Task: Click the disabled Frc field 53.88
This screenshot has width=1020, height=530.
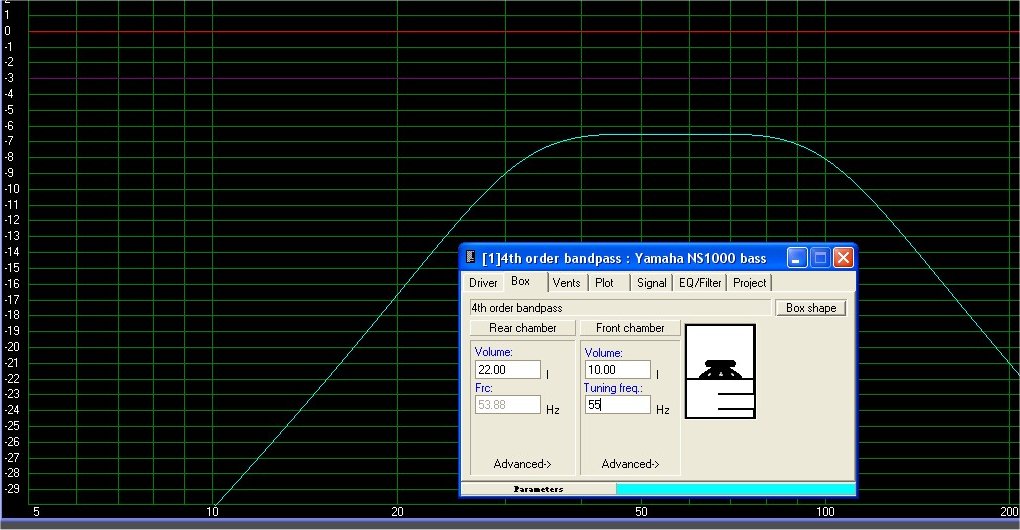Action: (507, 404)
